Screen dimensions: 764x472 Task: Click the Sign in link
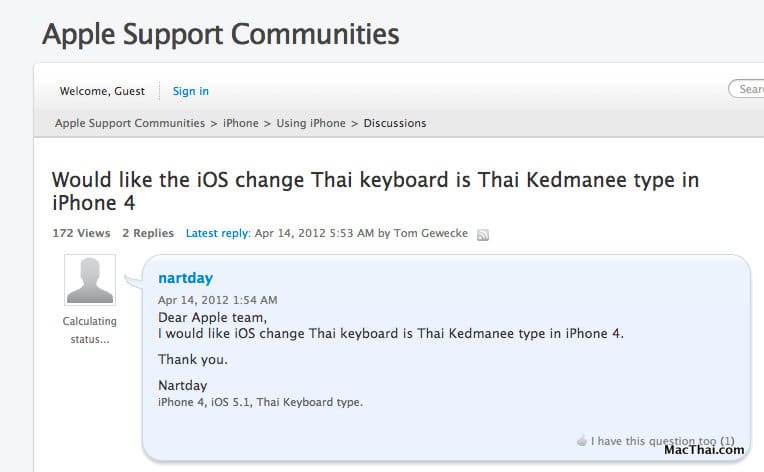click(x=190, y=91)
